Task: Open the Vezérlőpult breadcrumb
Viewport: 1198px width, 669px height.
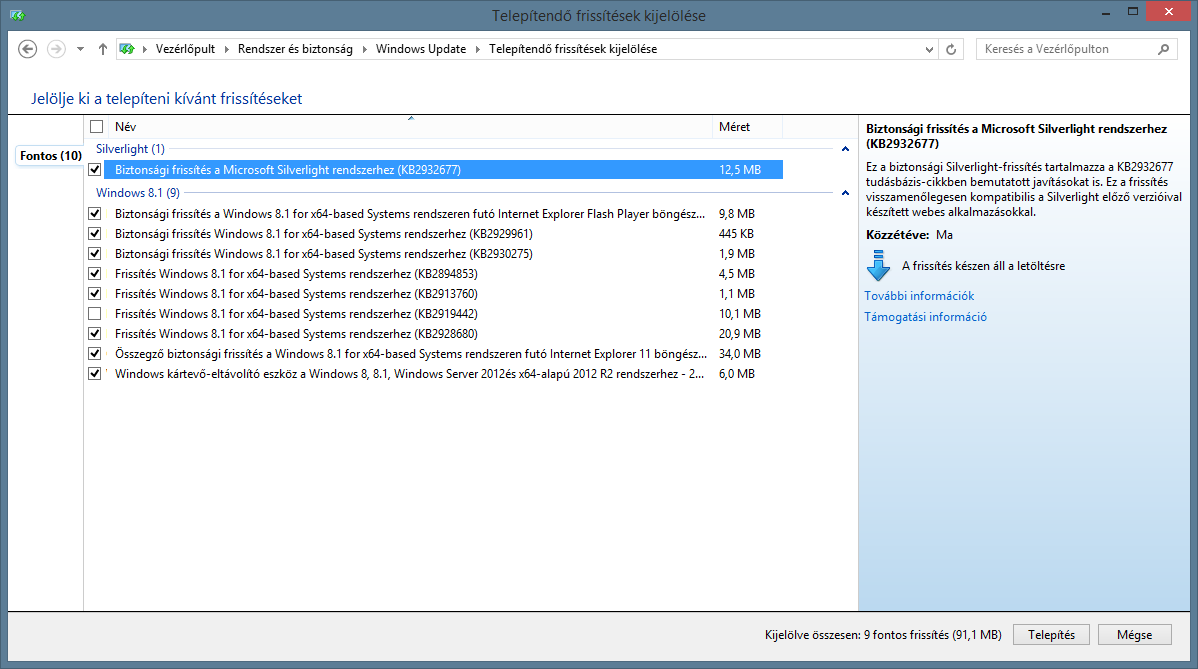Action: (186, 49)
